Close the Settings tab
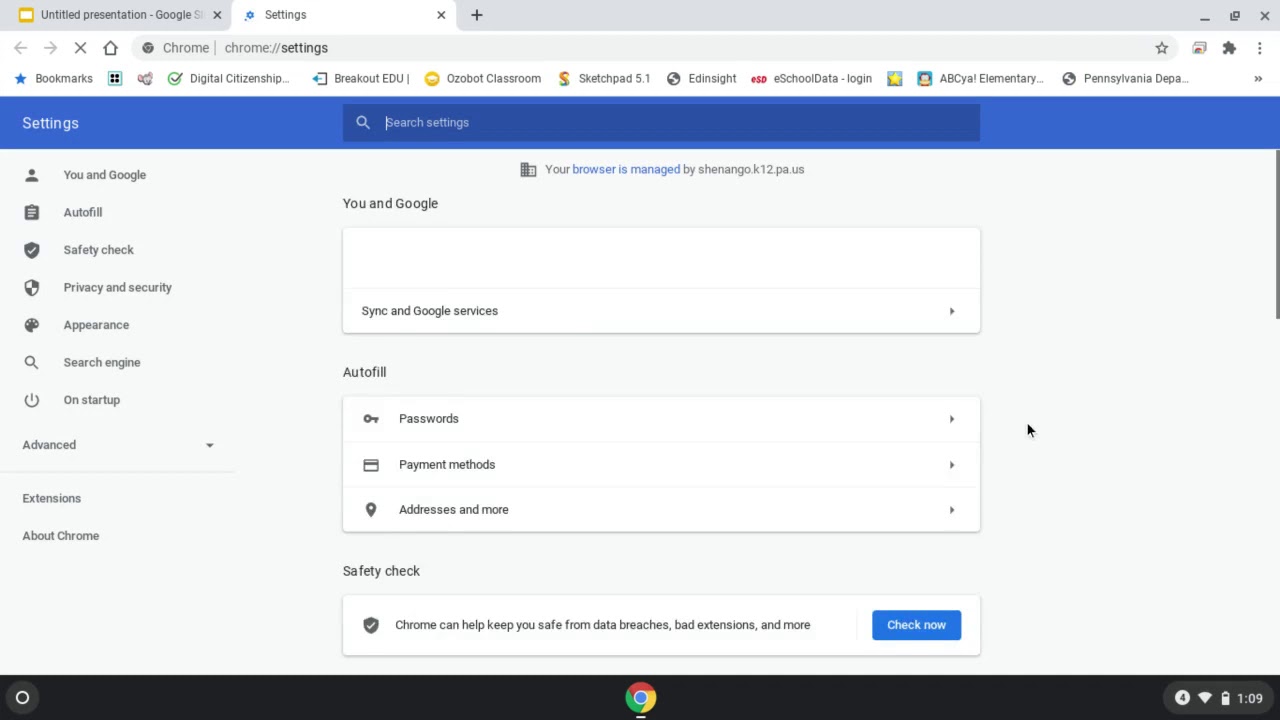The image size is (1280, 720). (x=441, y=15)
